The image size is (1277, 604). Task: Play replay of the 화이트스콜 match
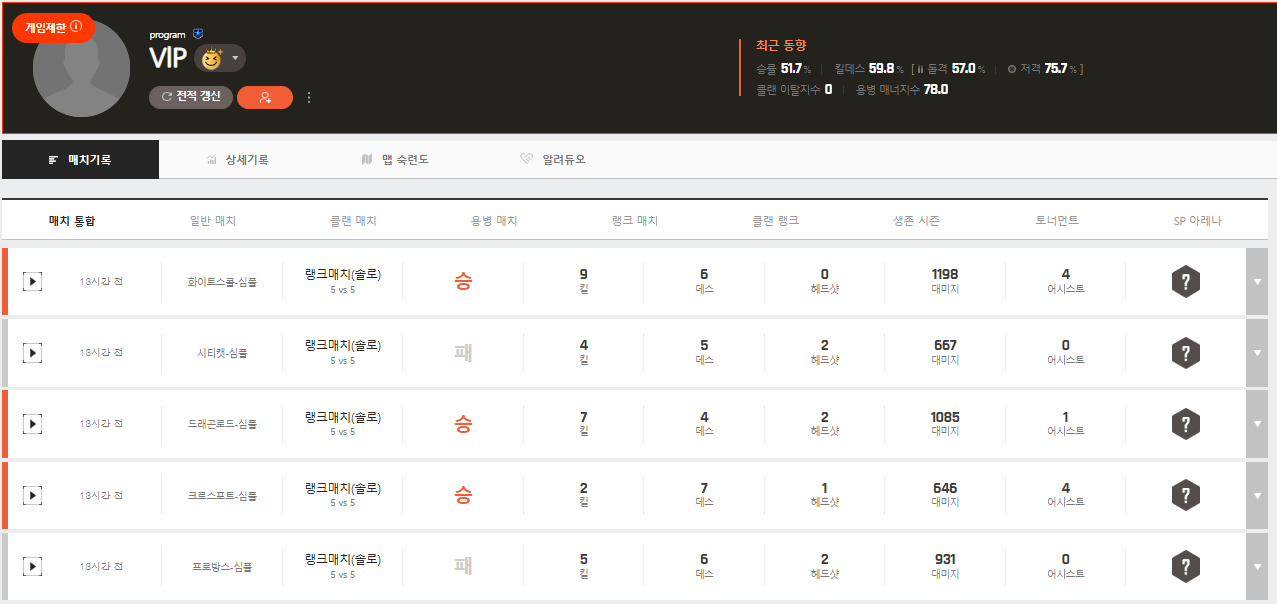33,282
